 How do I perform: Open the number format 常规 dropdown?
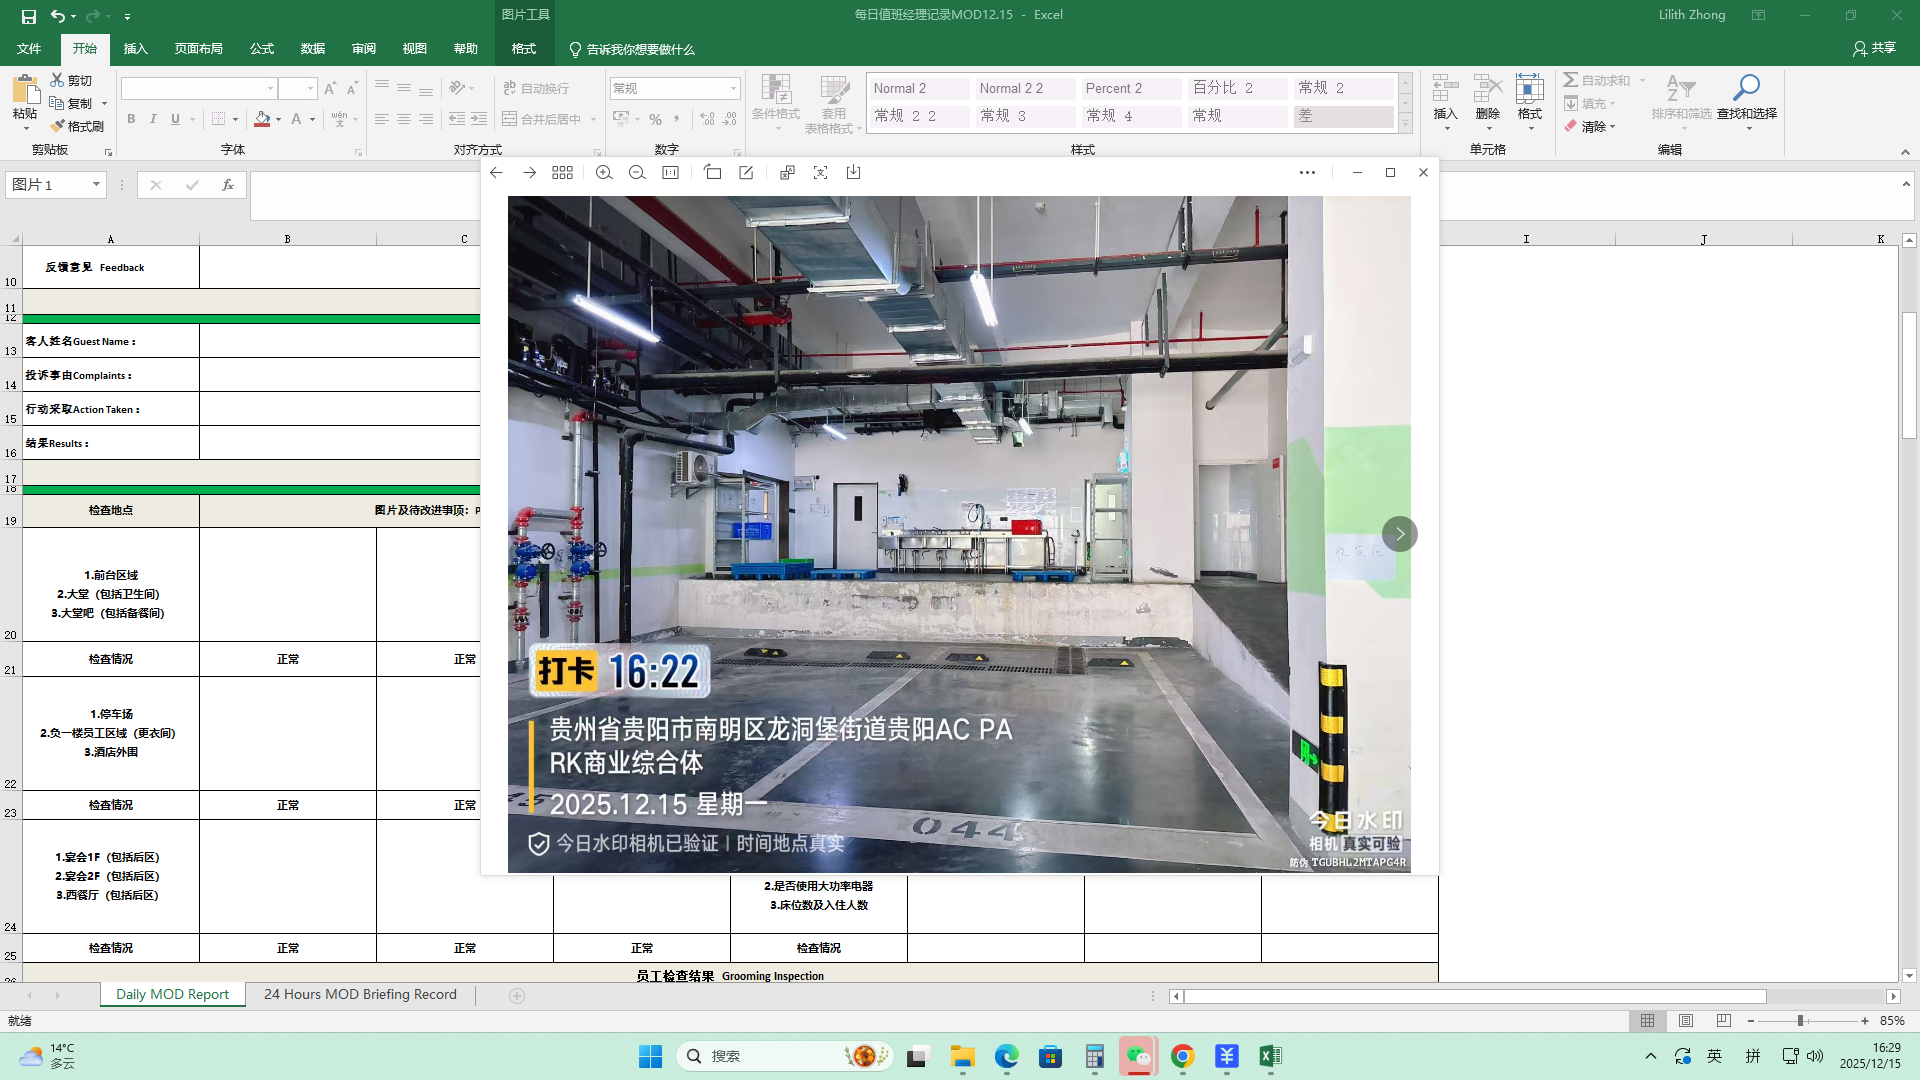tap(733, 89)
